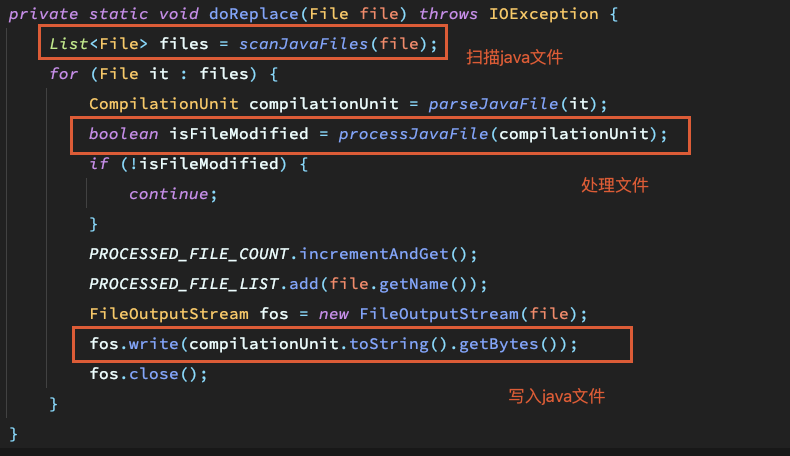Click the 'if' keyword
Image resolution: width=790 pixels, height=456 pixels.
click(99, 164)
